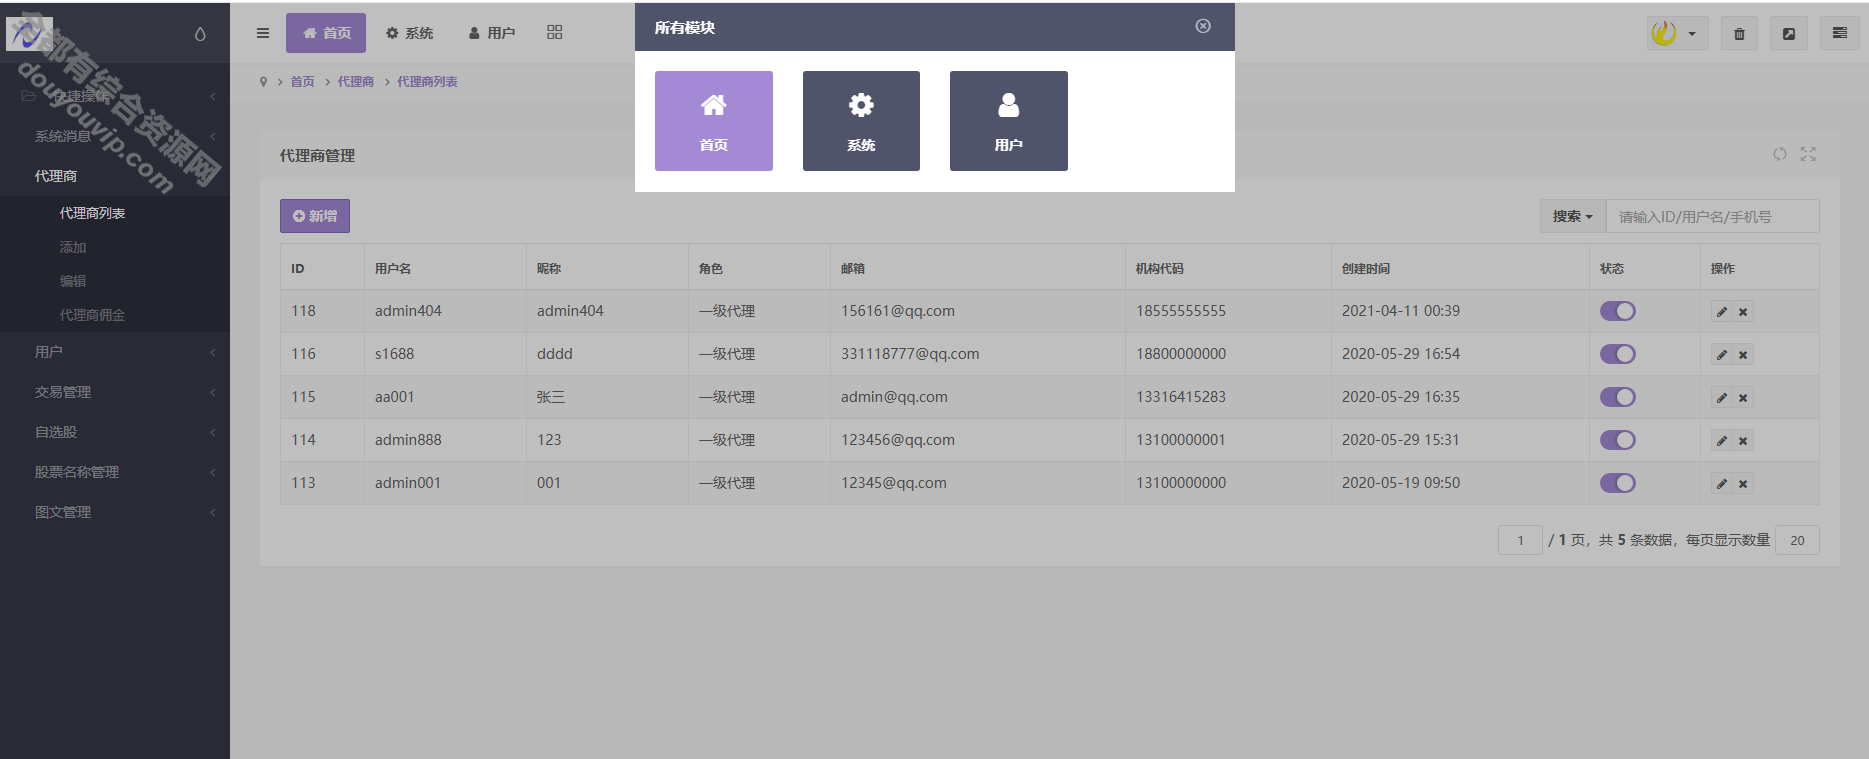Toggle status switch for admin001
Image resolution: width=1869 pixels, height=759 pixels.
pos(1617,483)
